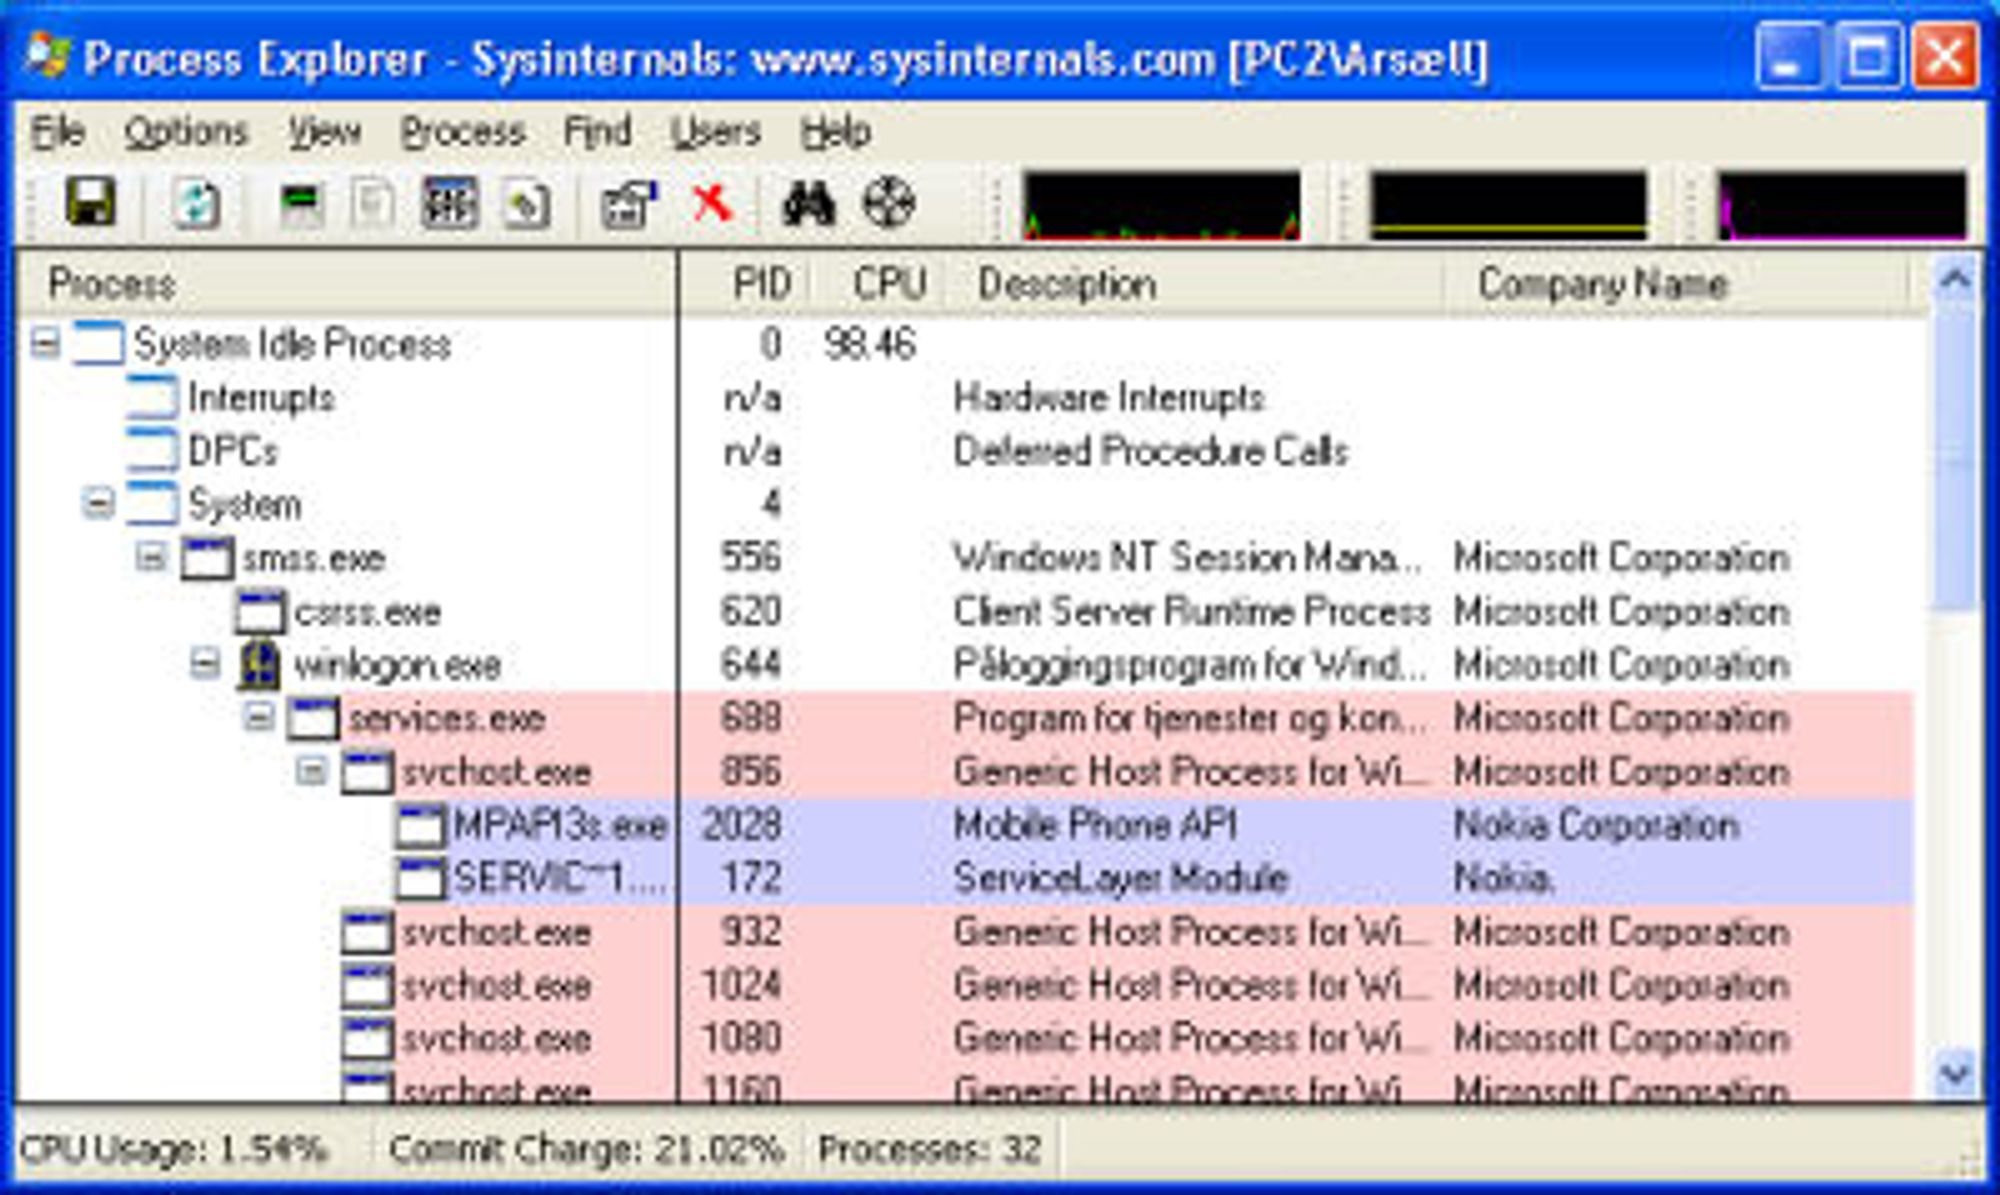Click the Client Server Runtime Process description
The height and width of the screenshot is (1195, 2000).
click(1192, 611)
